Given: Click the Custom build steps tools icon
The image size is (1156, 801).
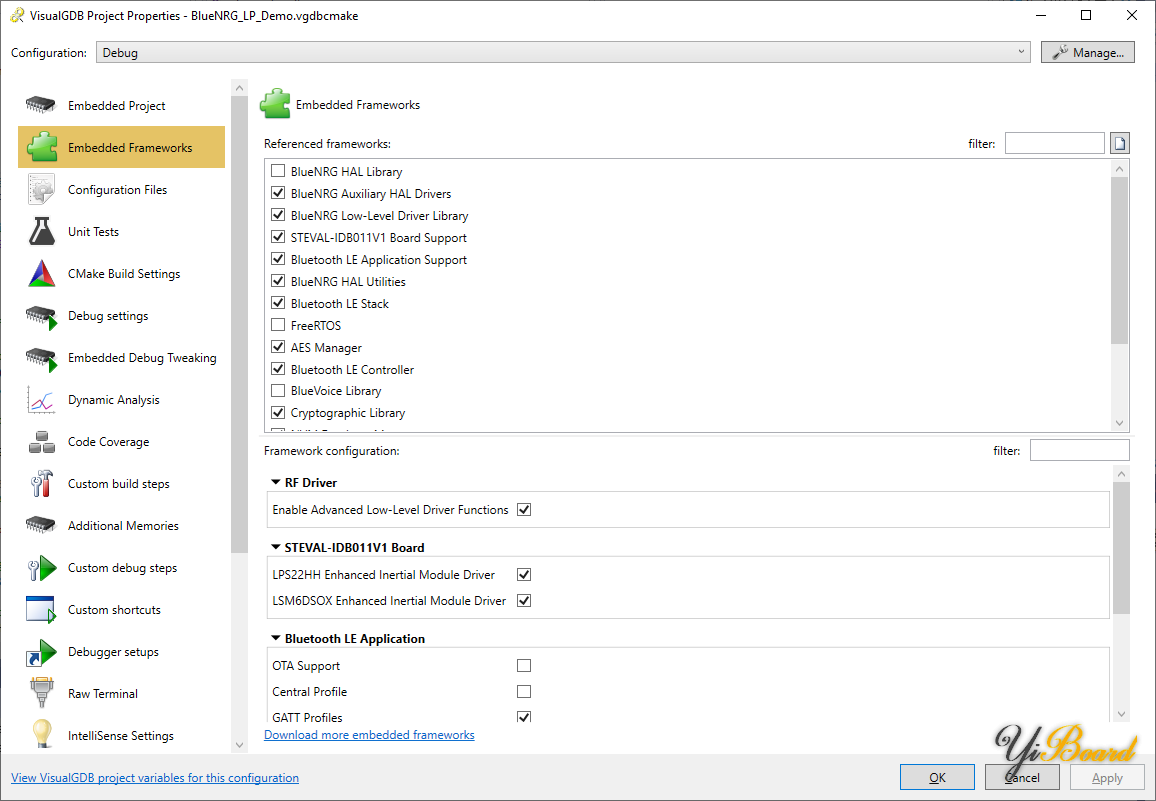Looking at the screenshot, I should tap(41, 484).
